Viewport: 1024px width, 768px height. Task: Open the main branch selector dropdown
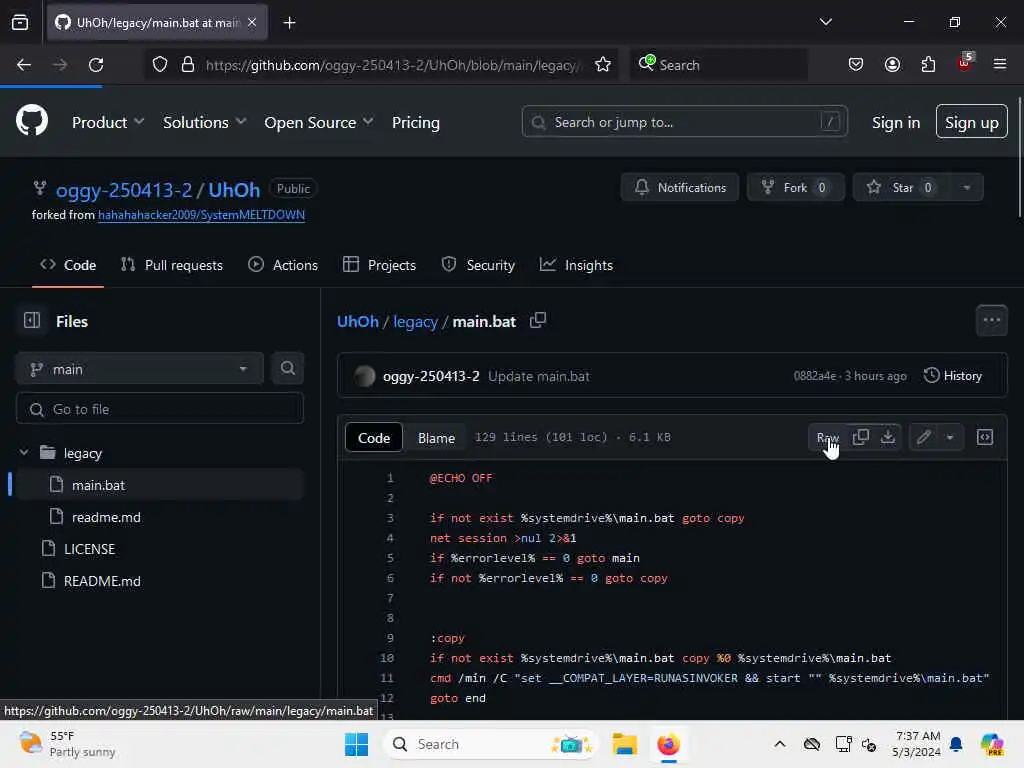pyautogui.click(x=140, y=369)
